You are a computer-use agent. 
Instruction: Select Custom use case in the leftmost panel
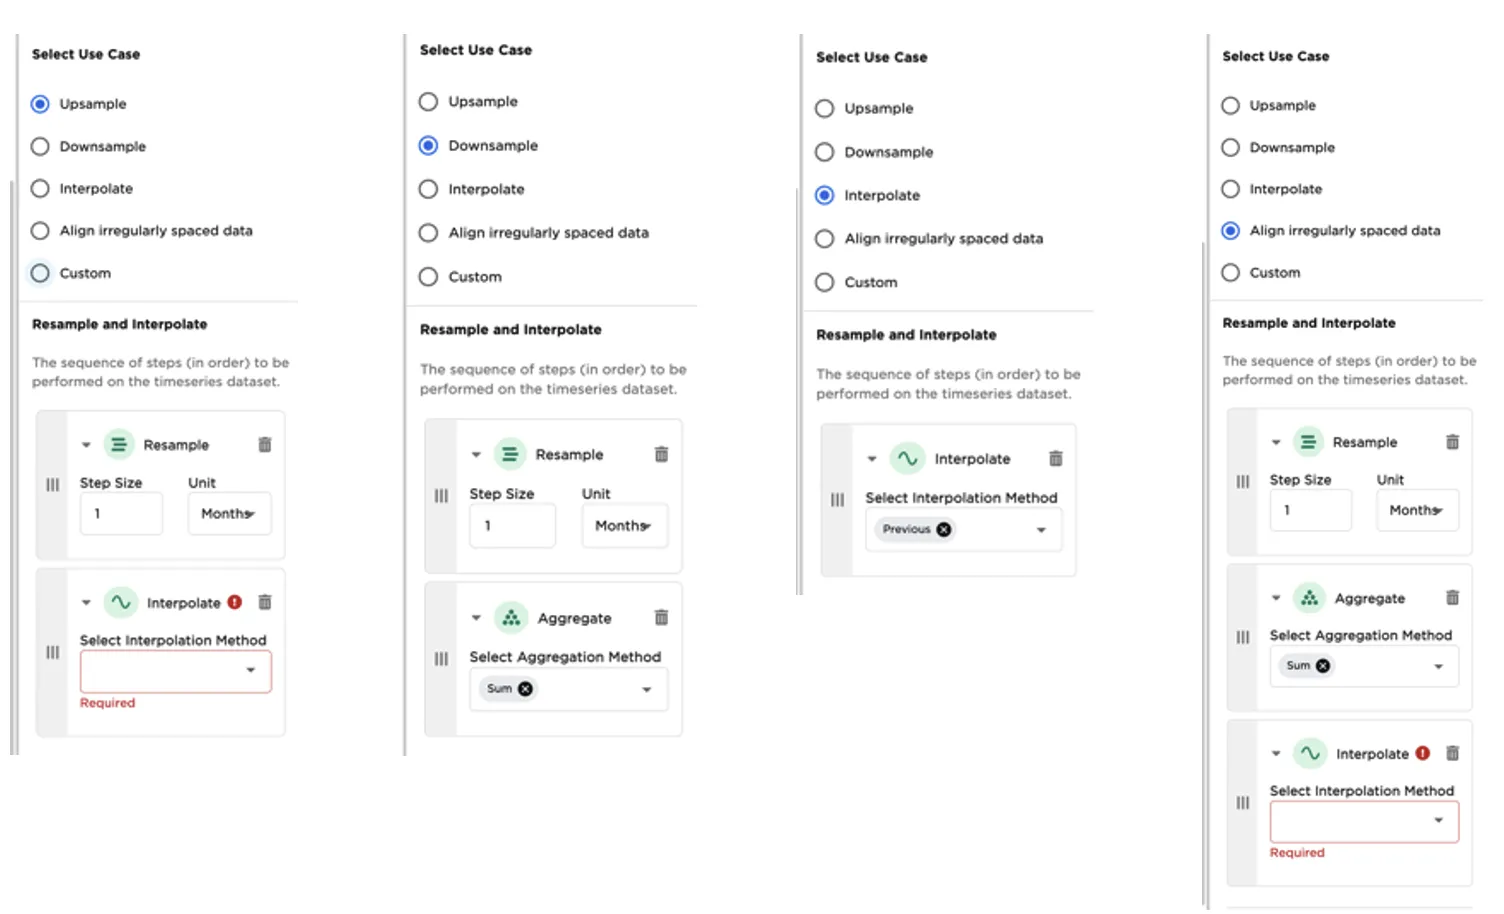pos(40,273)
